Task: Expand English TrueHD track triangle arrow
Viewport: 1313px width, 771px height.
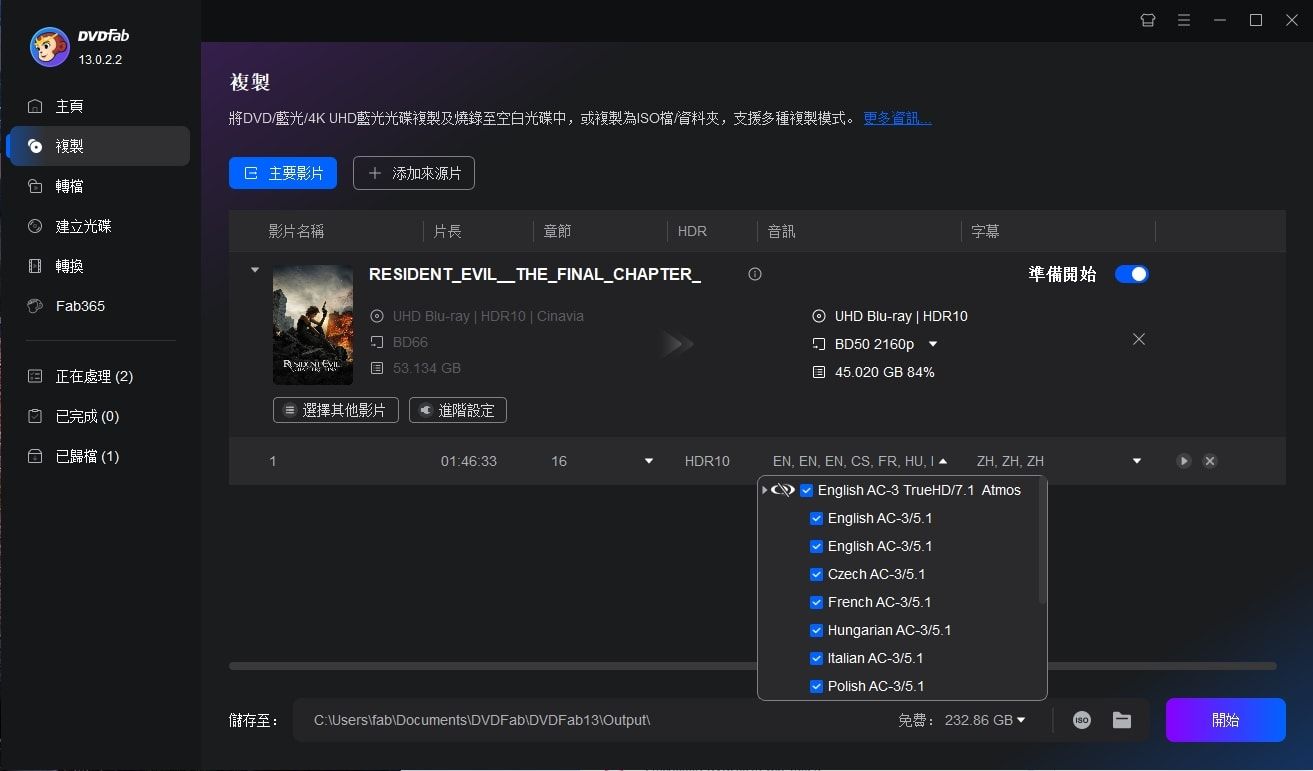Action: 765,490
